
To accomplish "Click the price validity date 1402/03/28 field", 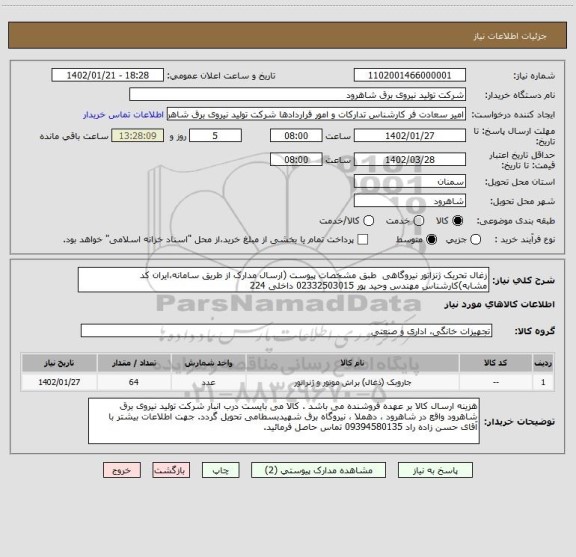I will coord(410,159).
